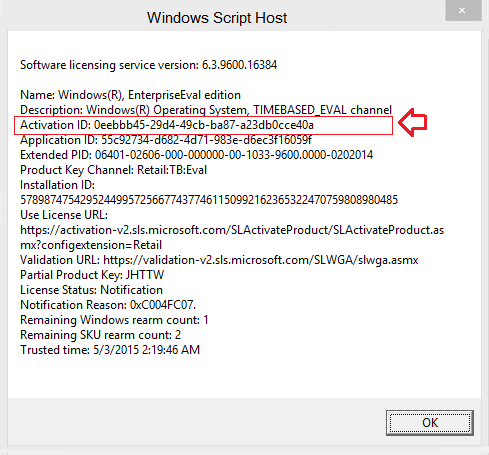Click the Description TIMEBASED_EVAL channel line
This screenshot has height=455, width=489.
coord(206,110)
